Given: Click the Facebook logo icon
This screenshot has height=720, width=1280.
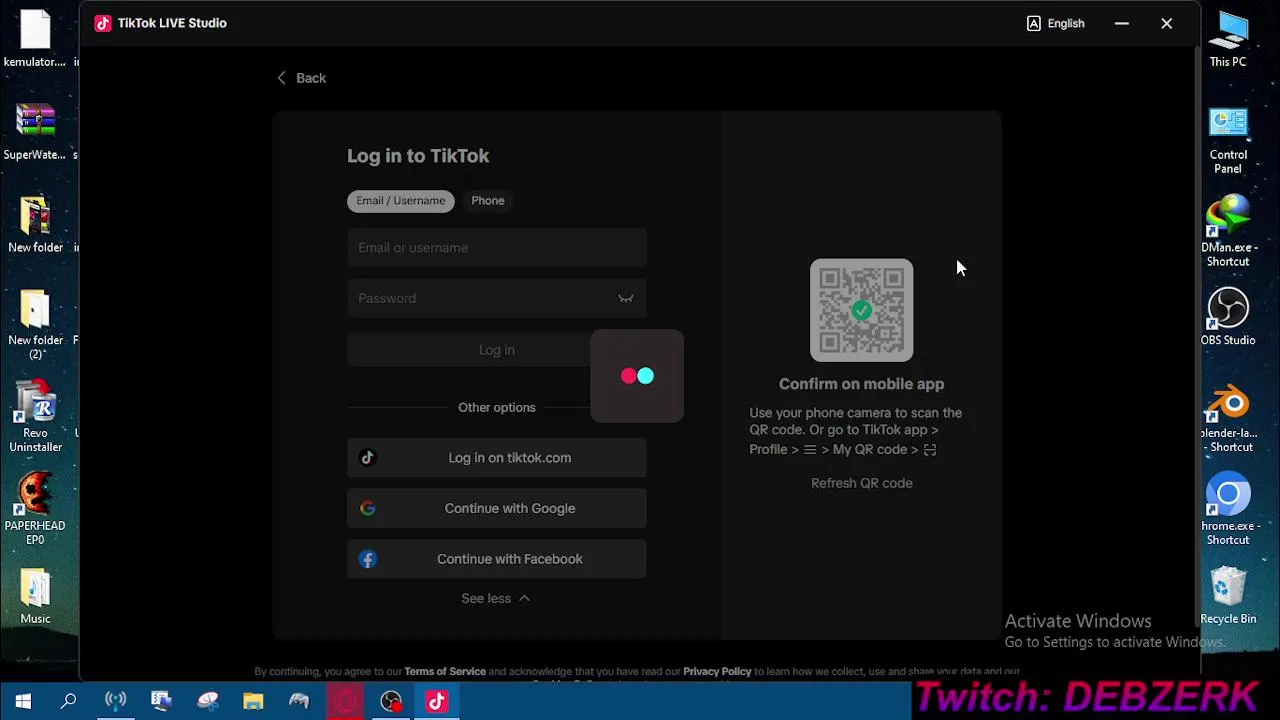Looking at the screenshot, I should 368,559.
